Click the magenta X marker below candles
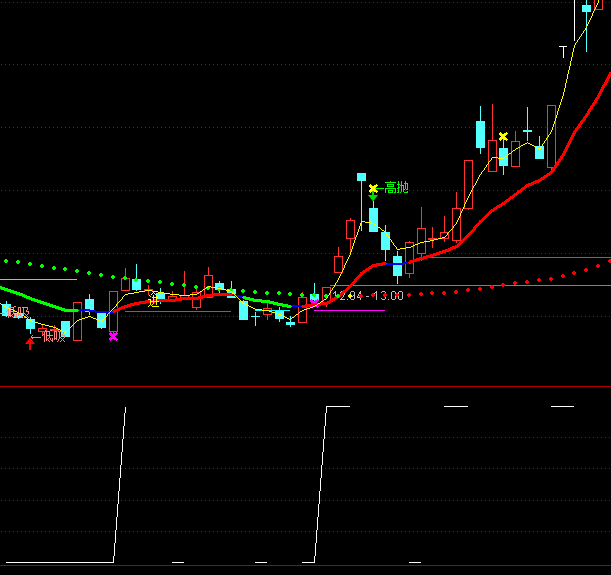Screen dimensions: 611x575 tap(113, 337)
